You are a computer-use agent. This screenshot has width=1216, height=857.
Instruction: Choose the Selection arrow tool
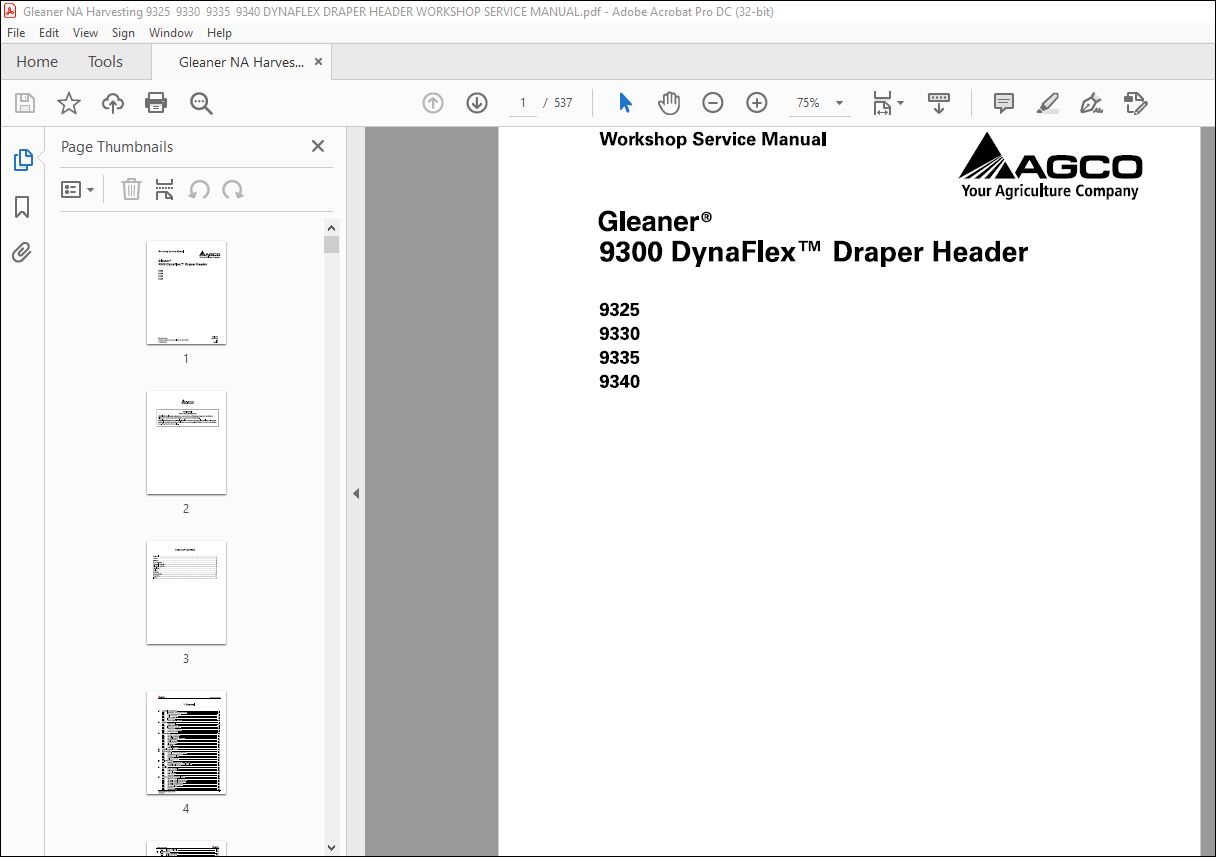tap(626, 103)
